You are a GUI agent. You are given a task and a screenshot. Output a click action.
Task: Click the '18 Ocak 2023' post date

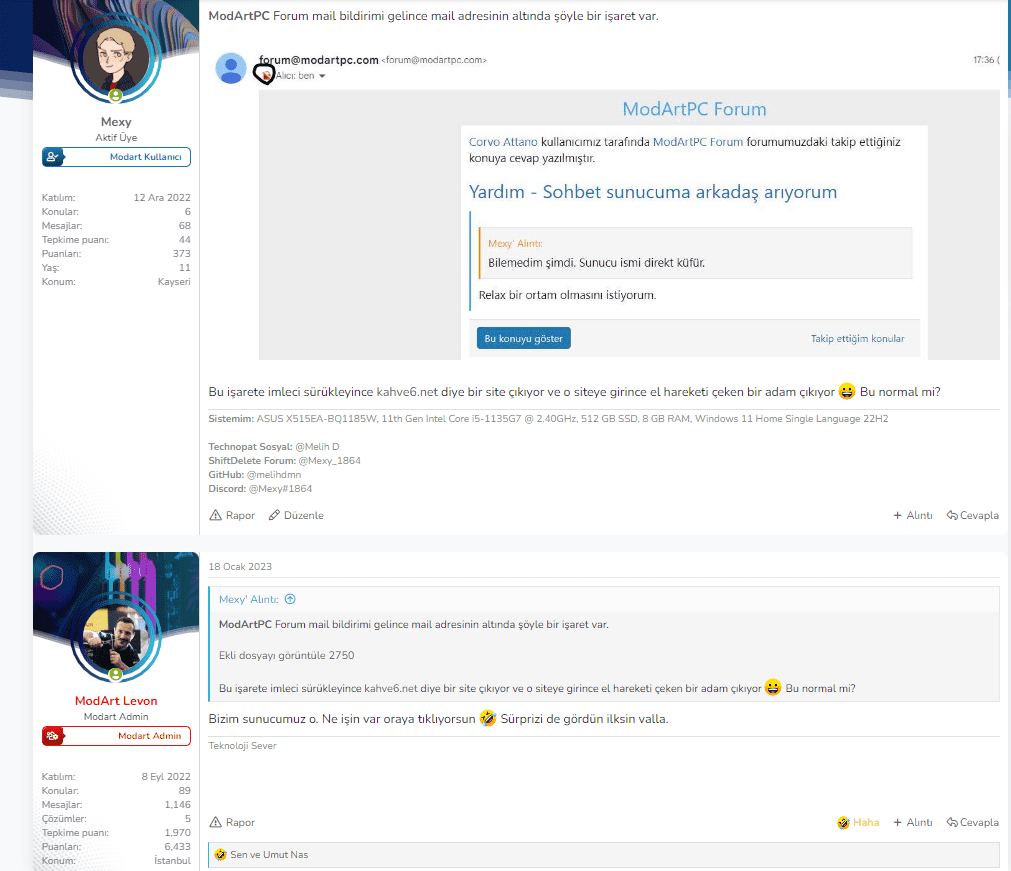[x=240, y=567]
